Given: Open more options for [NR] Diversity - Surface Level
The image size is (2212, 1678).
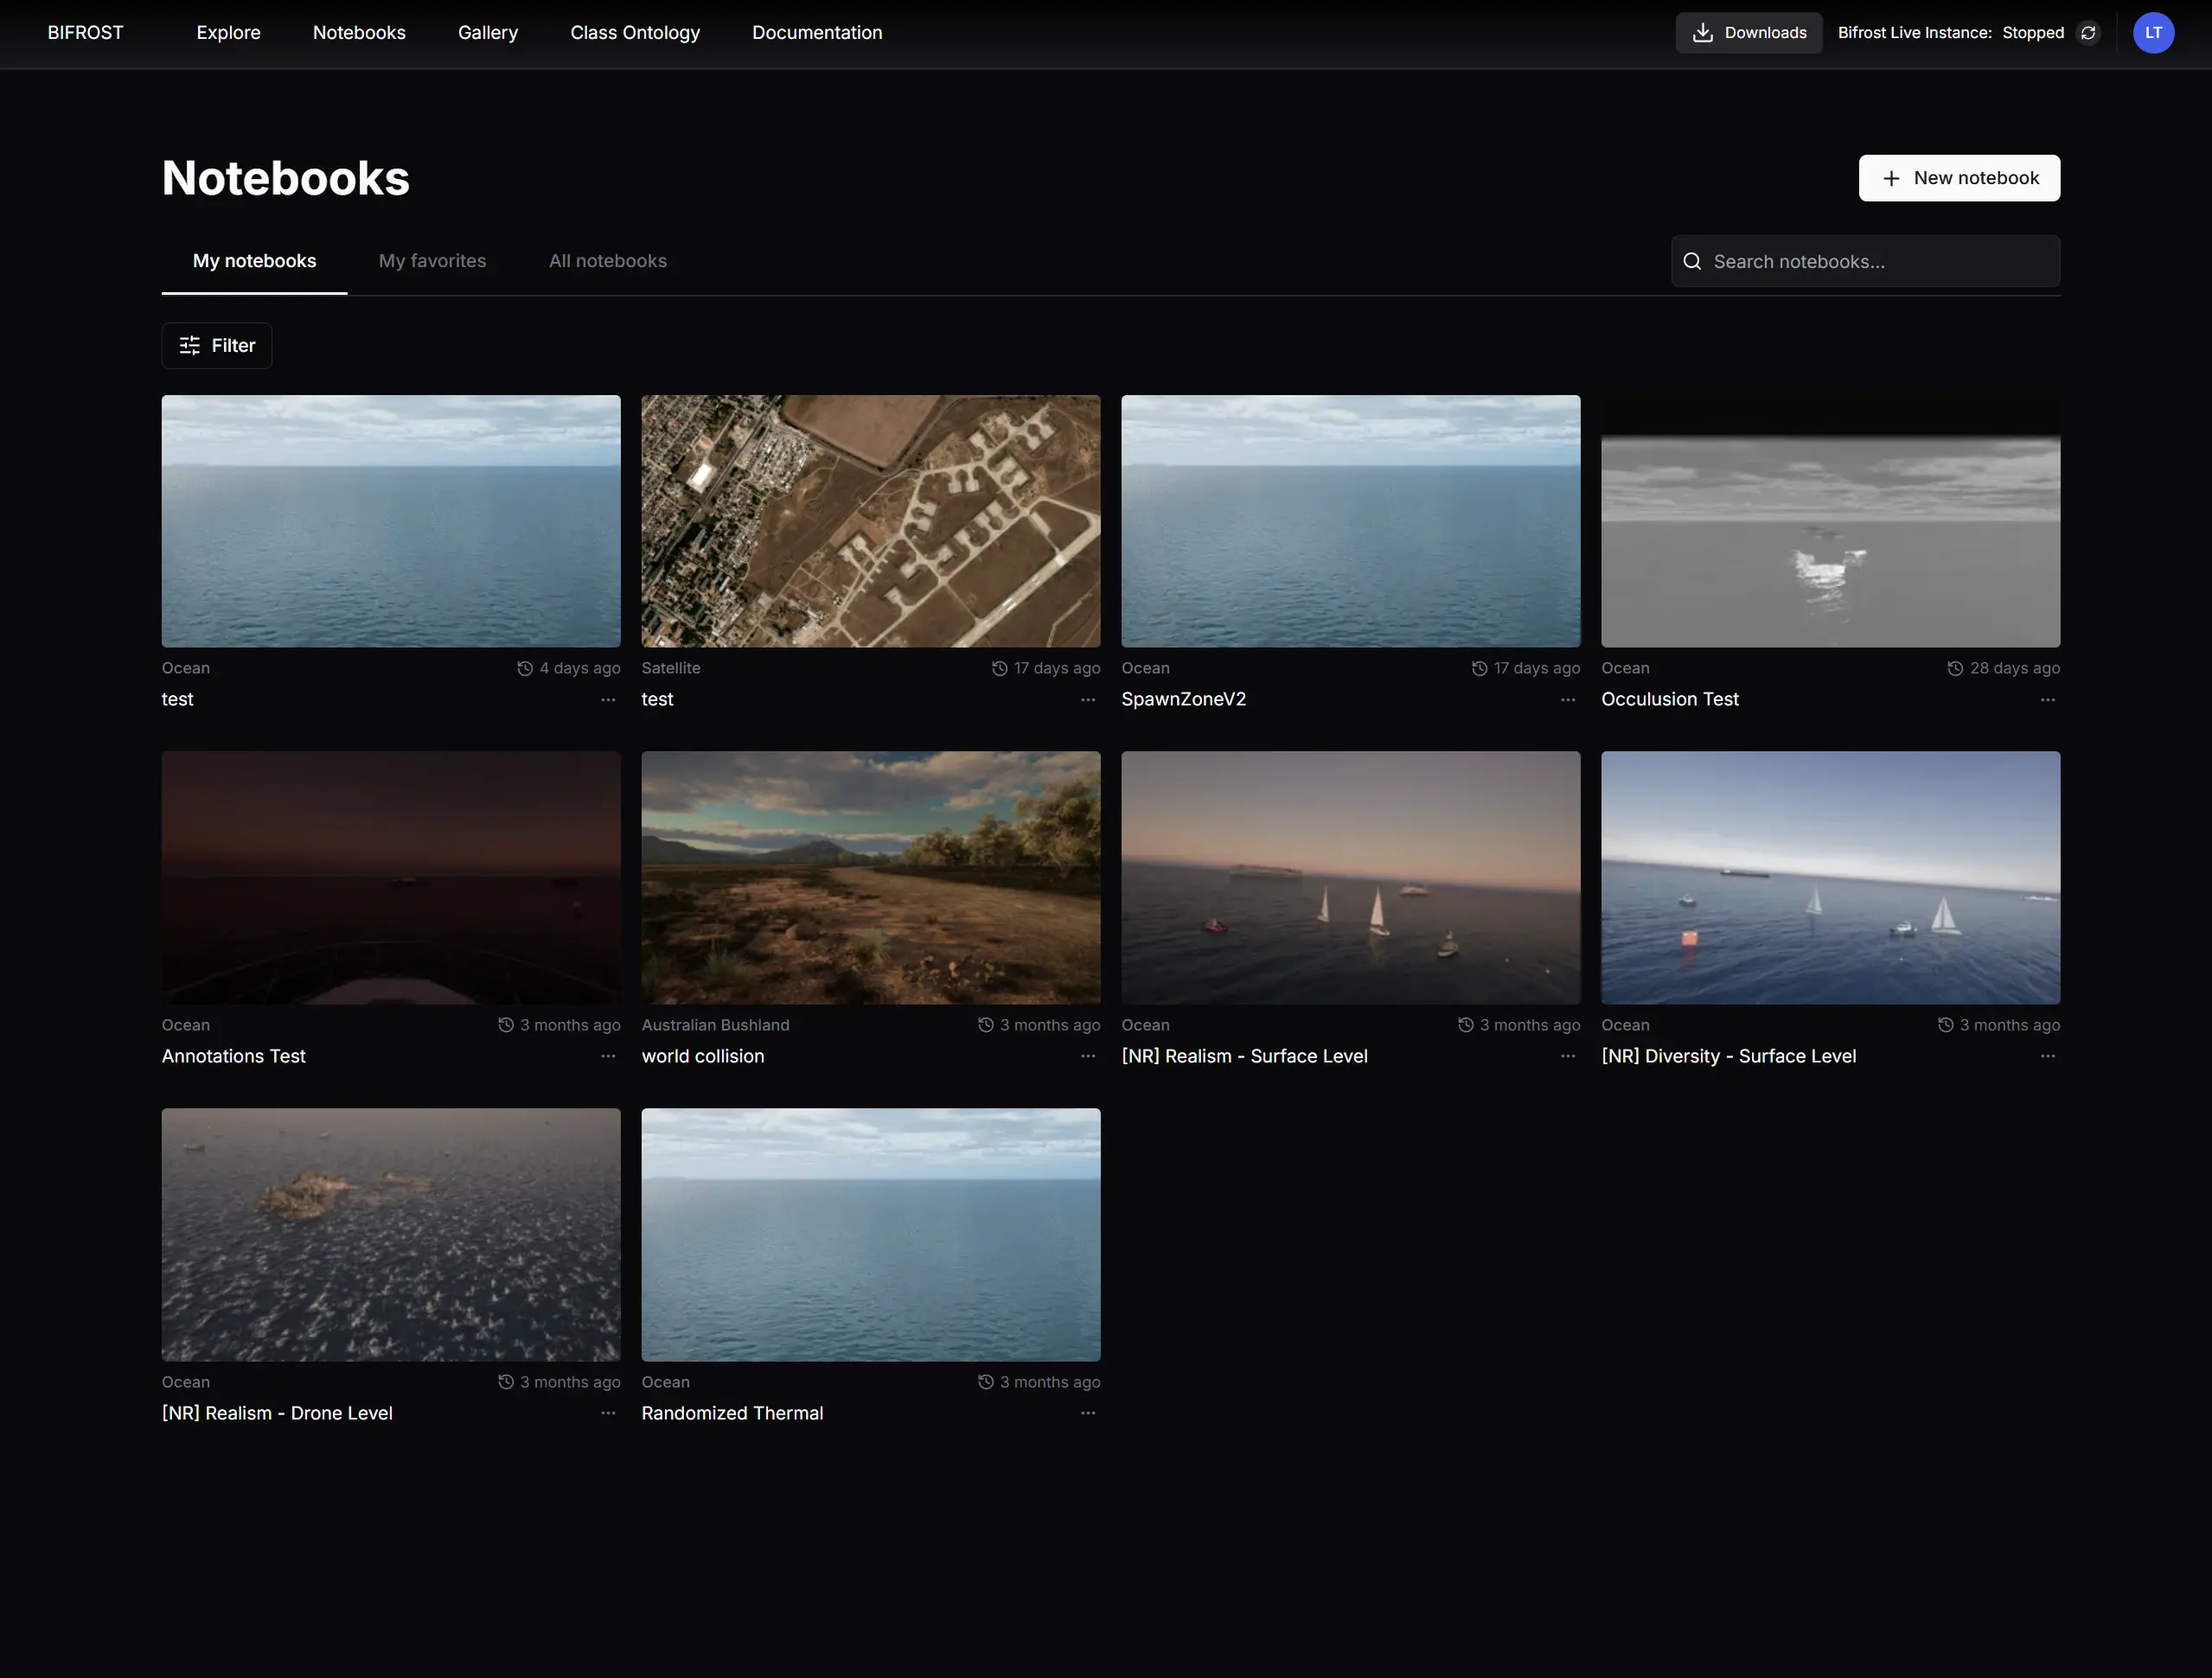Looking at the screenshot, I should pos(2048,1056).
